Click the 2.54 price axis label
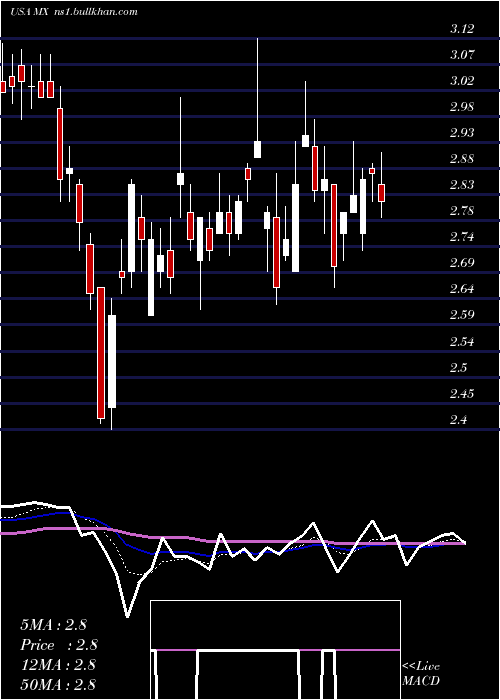The image size is (500, 700). pyautogui.click(x=461, y=342)
